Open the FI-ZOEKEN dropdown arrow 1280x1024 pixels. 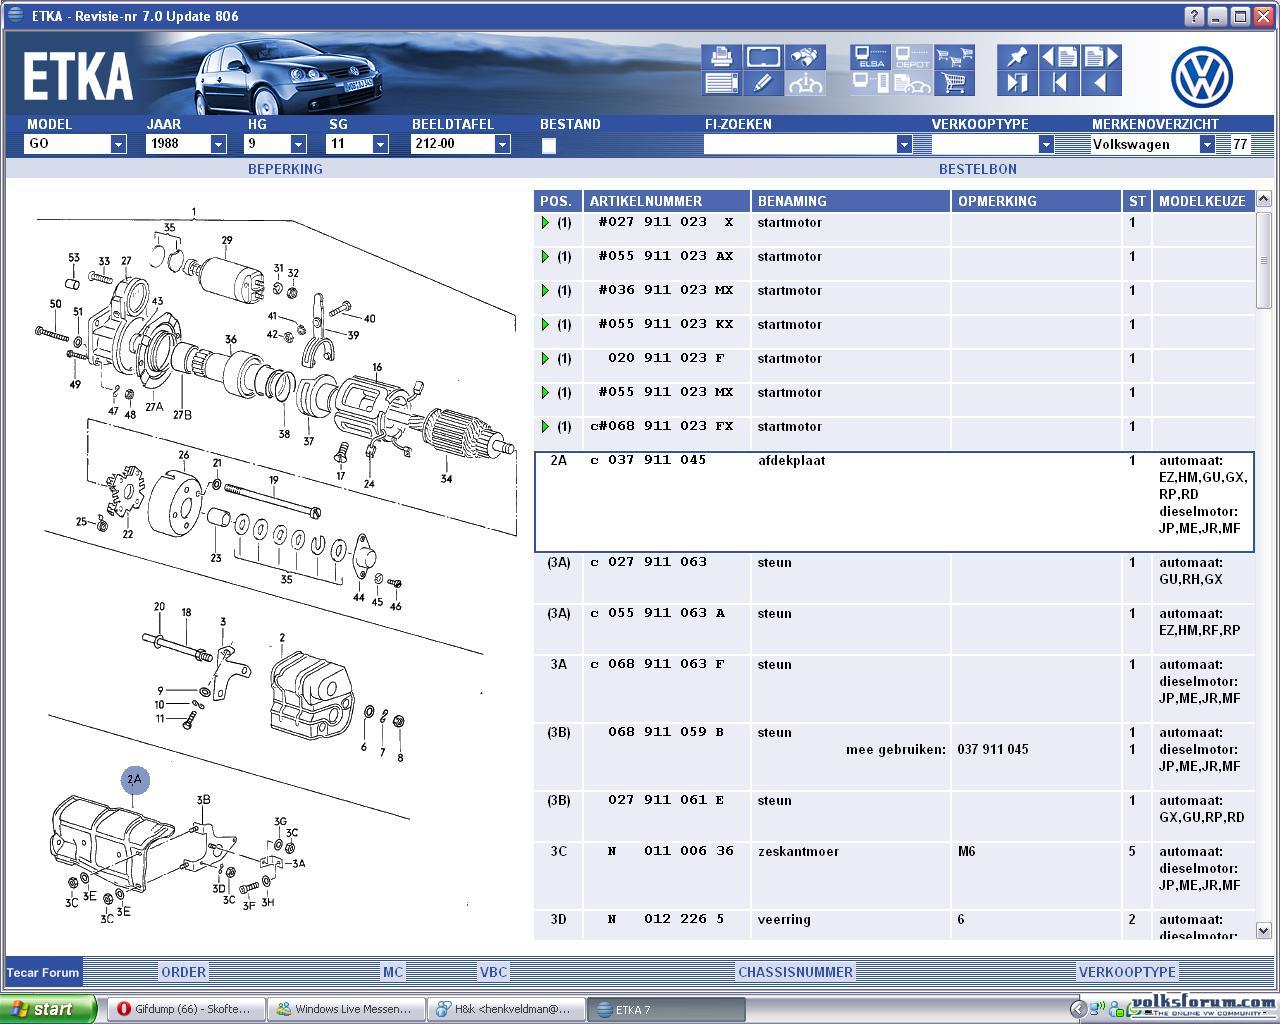click(x=904, y=144)
